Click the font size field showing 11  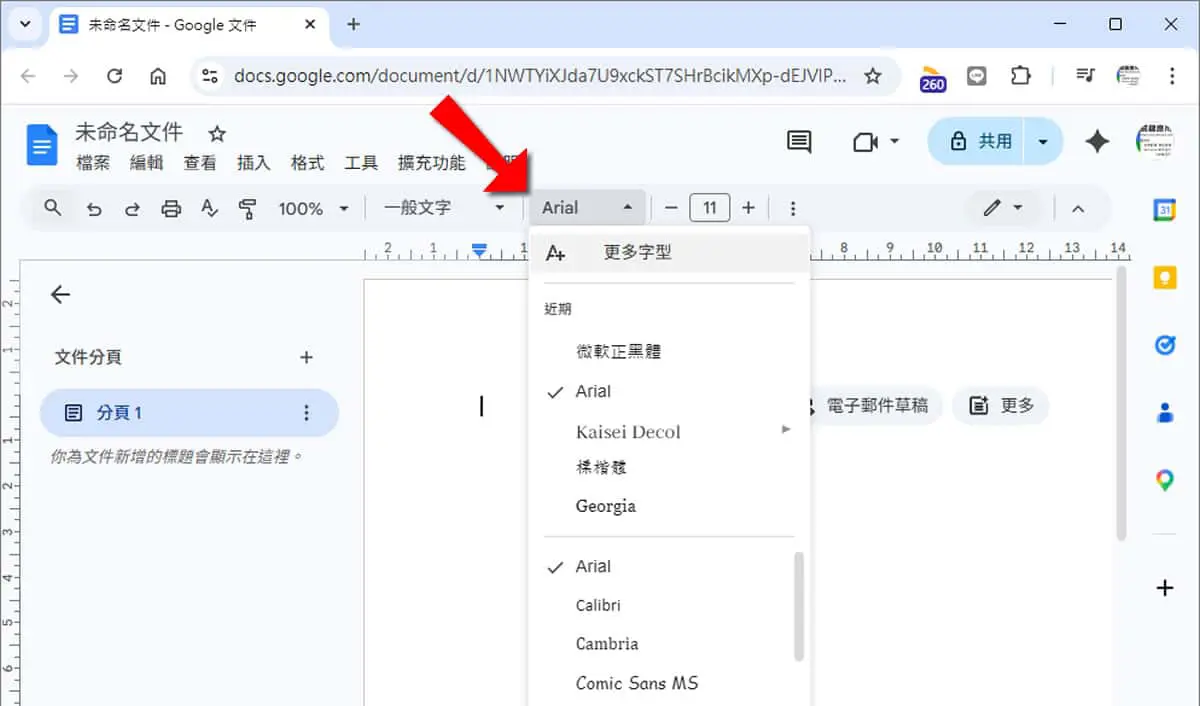point(710,208)
